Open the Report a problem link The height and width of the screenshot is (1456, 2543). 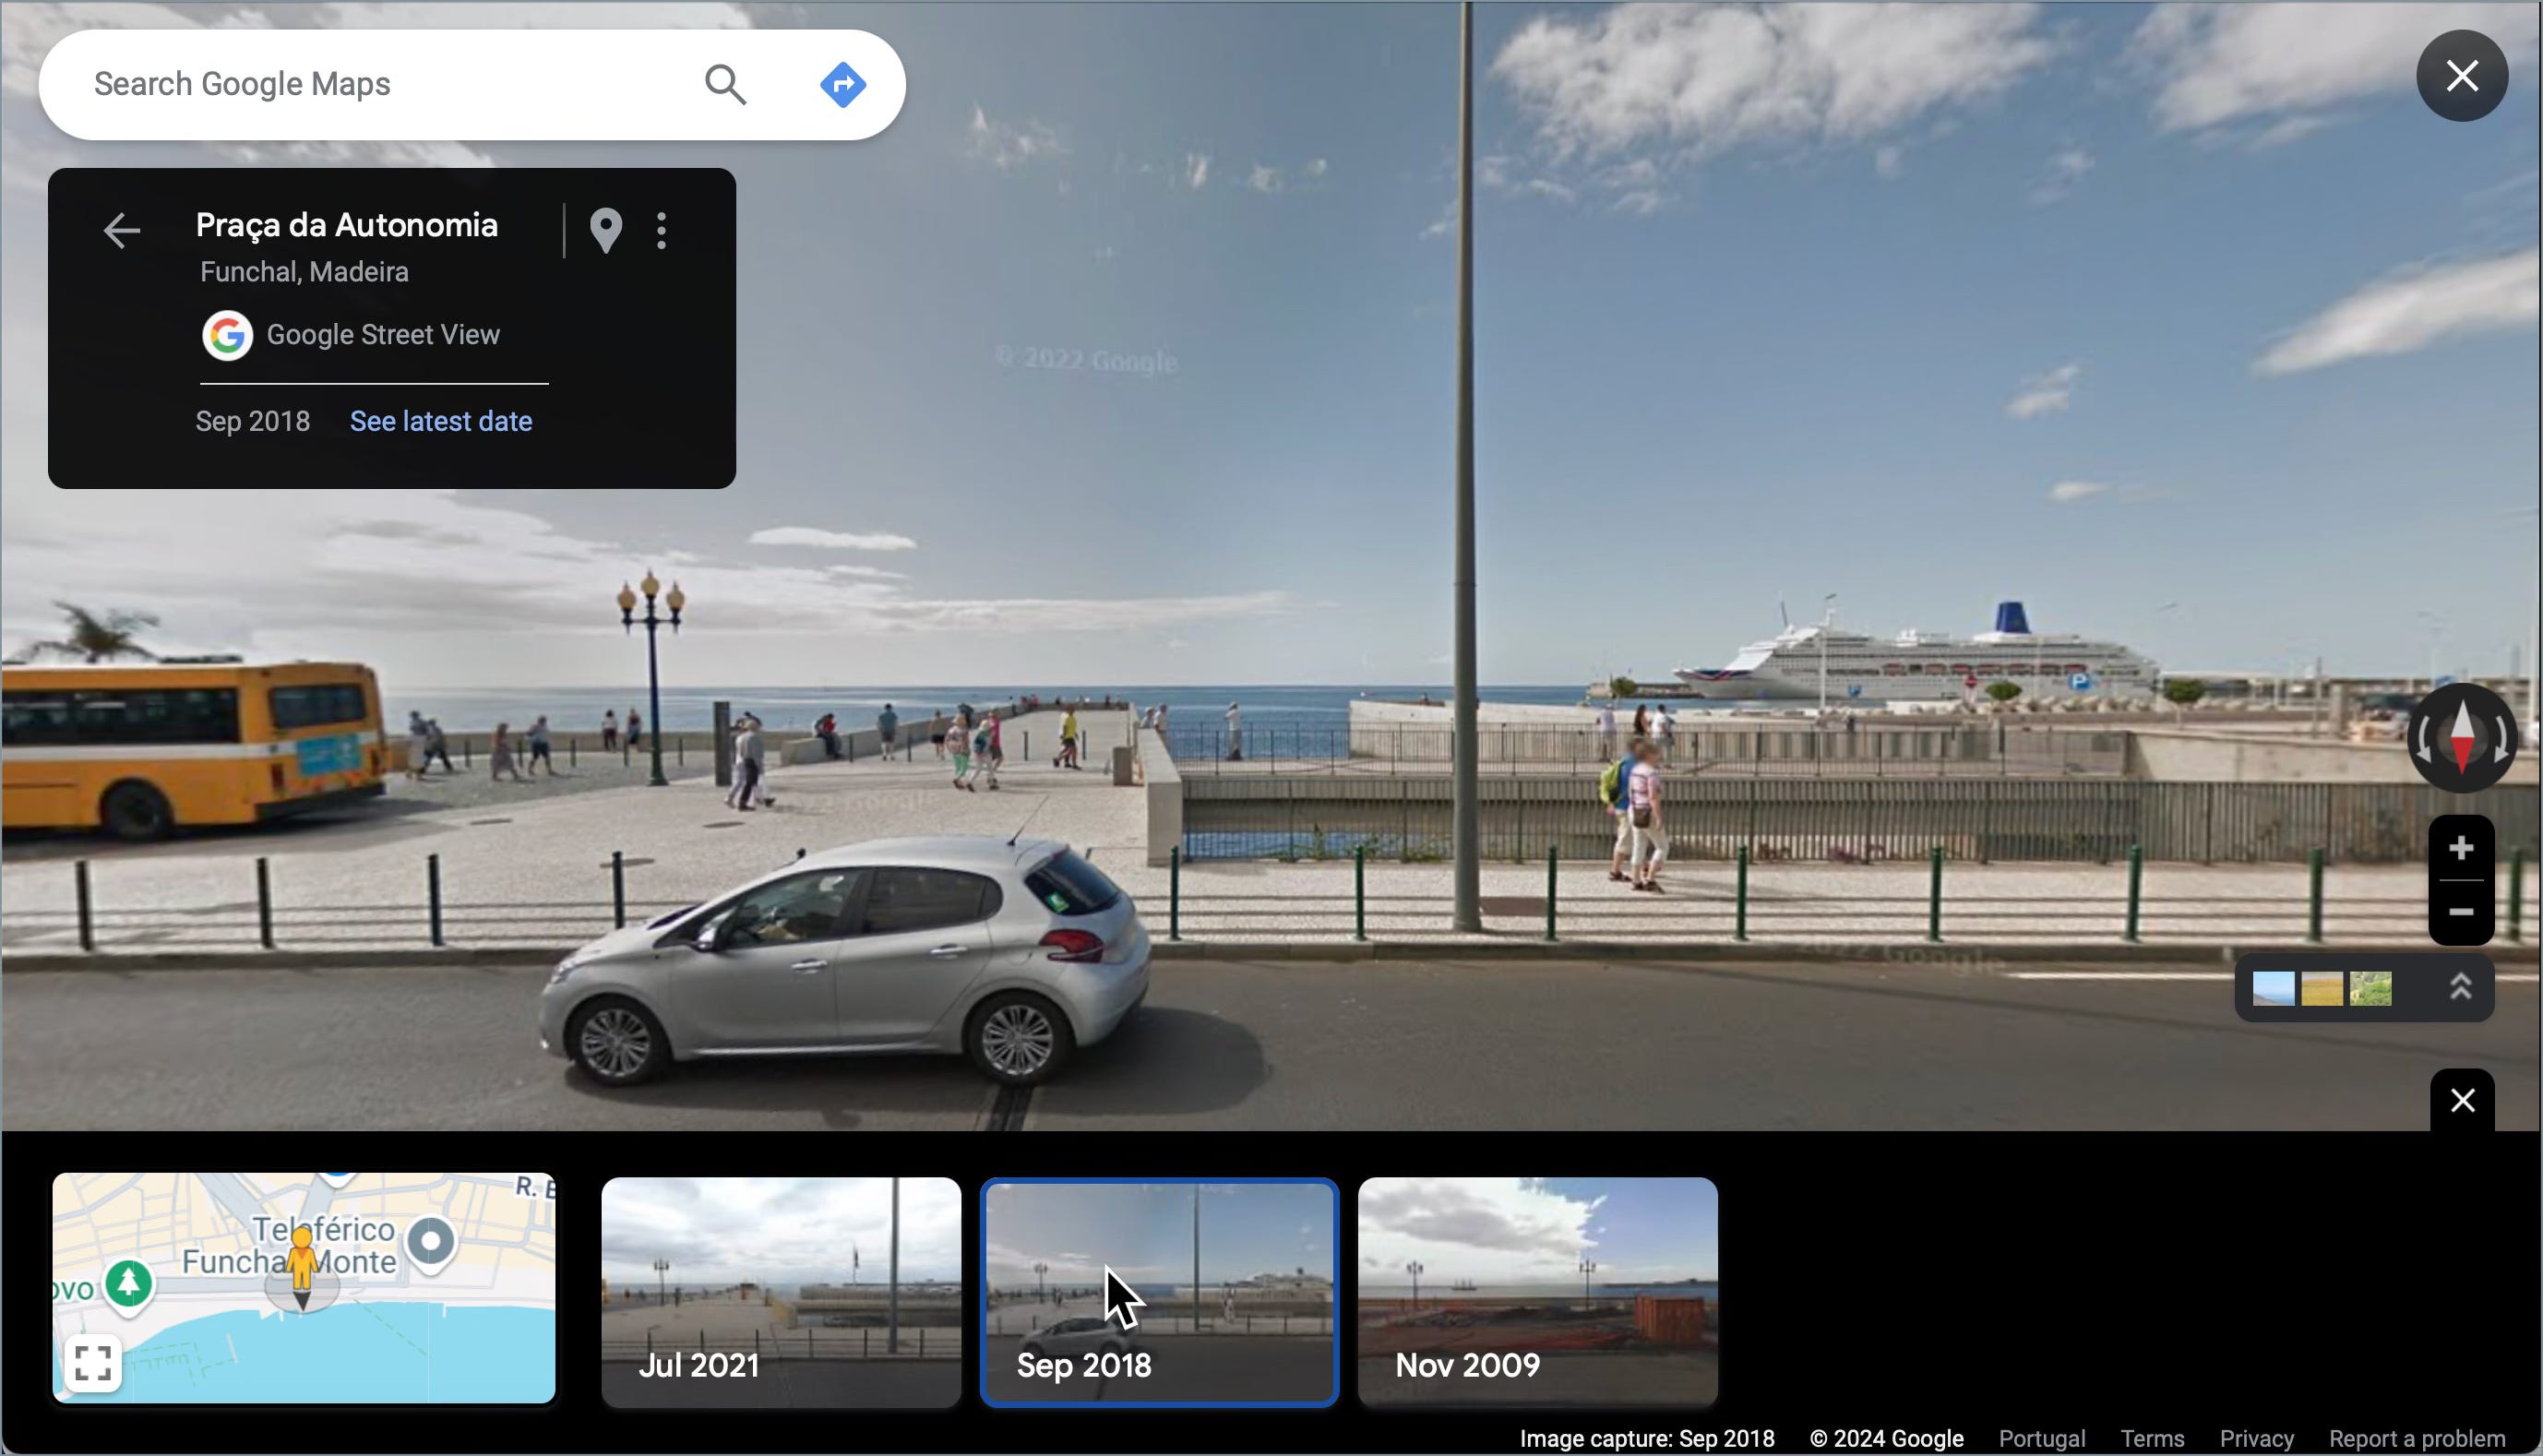2416,1439
